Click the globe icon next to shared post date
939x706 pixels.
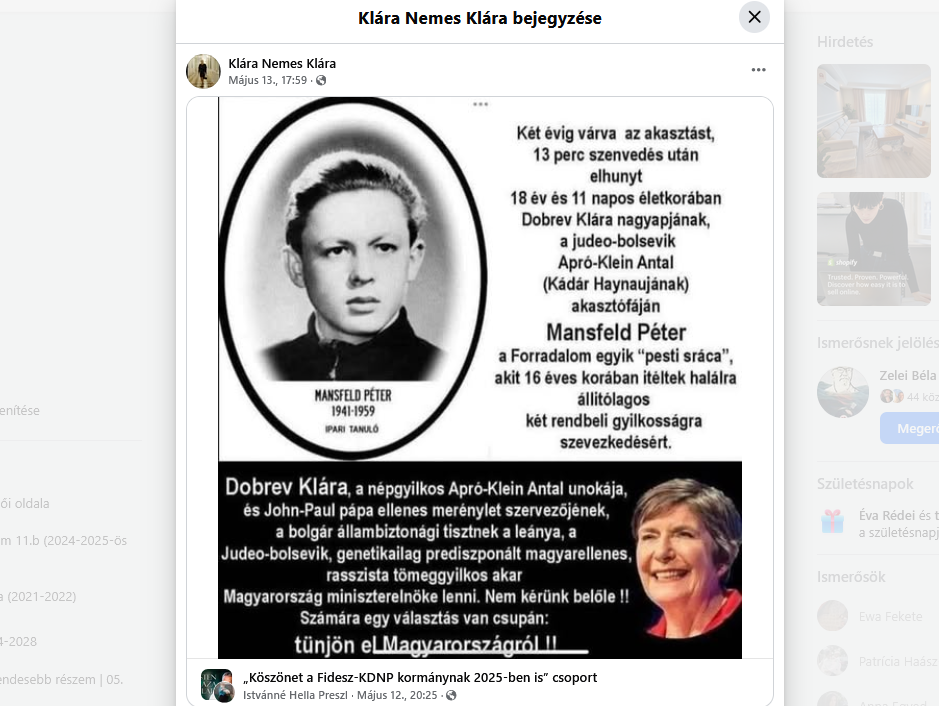point(452,695)
